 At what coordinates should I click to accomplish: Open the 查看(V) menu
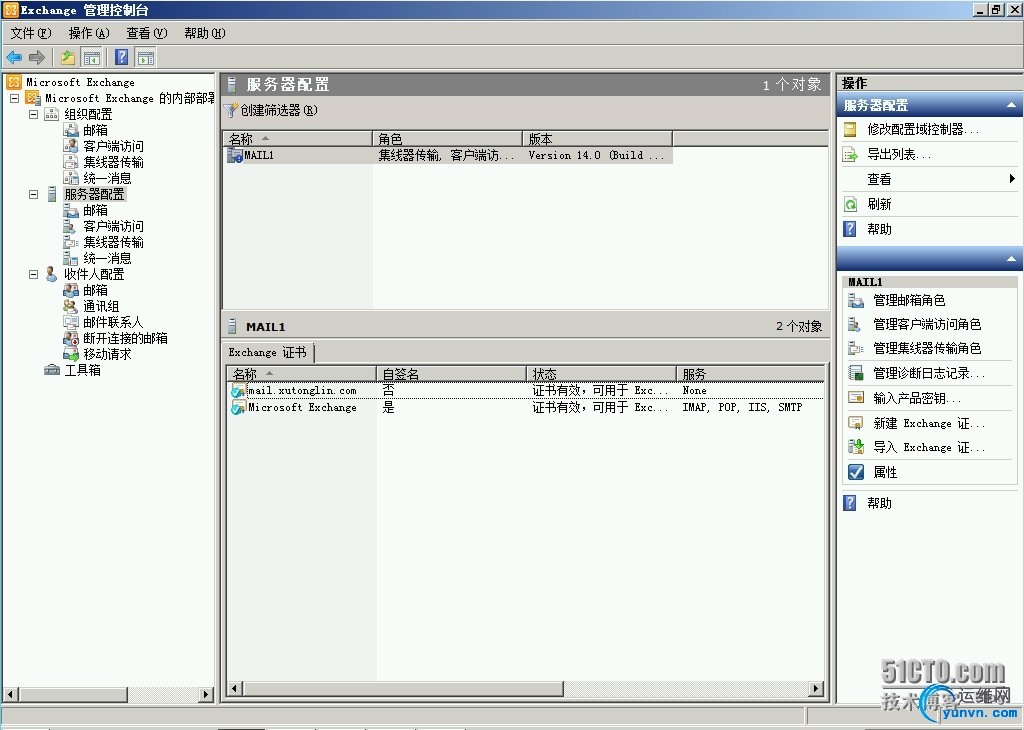click(146, 33)
